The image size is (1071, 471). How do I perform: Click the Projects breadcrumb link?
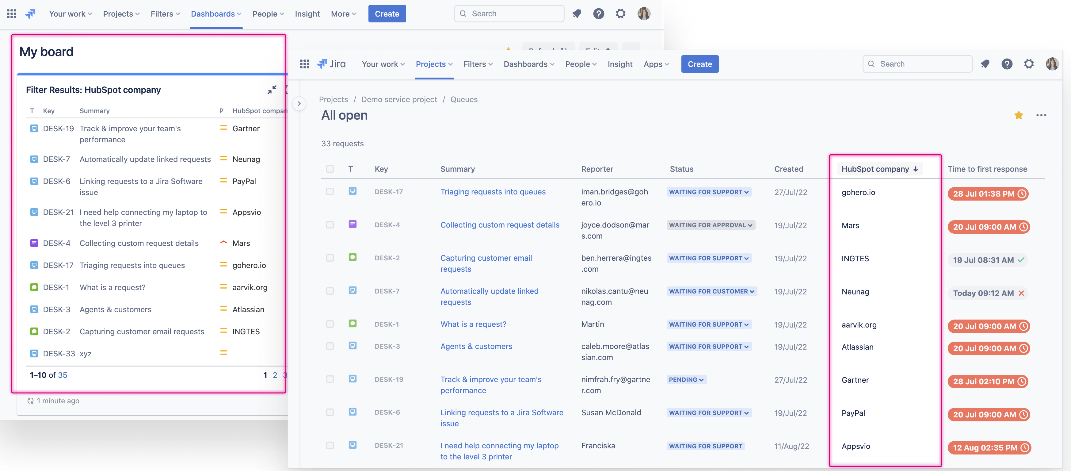point(333,99)
